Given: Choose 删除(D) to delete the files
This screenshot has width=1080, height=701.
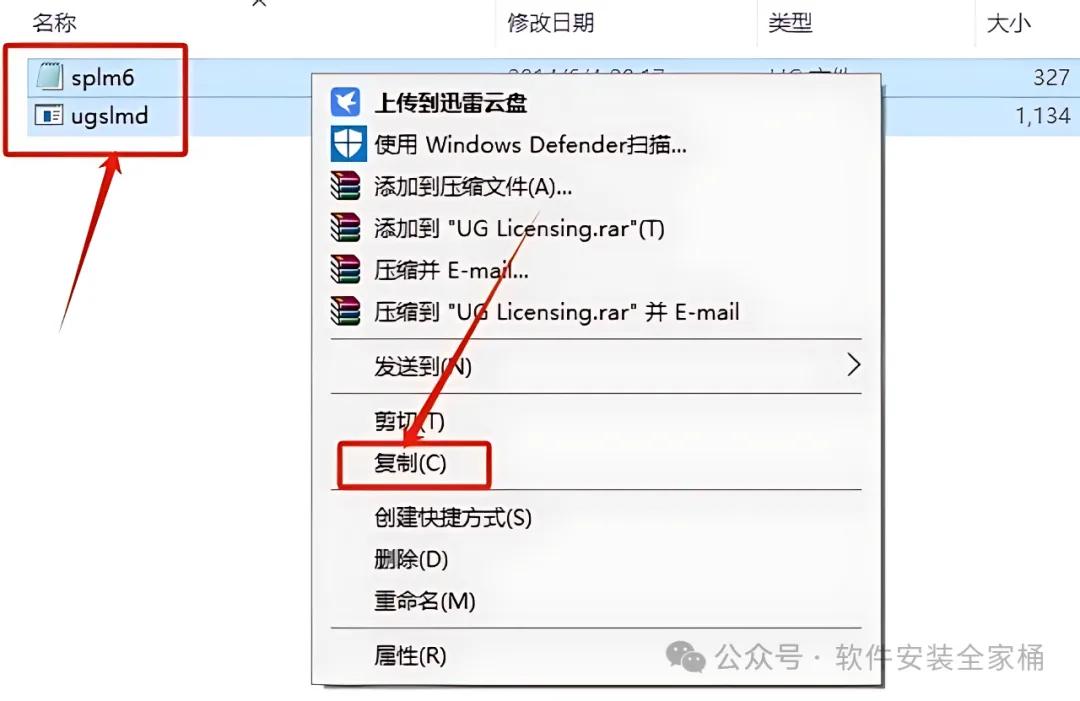Looking at the screenshot, I should [411, 559].
